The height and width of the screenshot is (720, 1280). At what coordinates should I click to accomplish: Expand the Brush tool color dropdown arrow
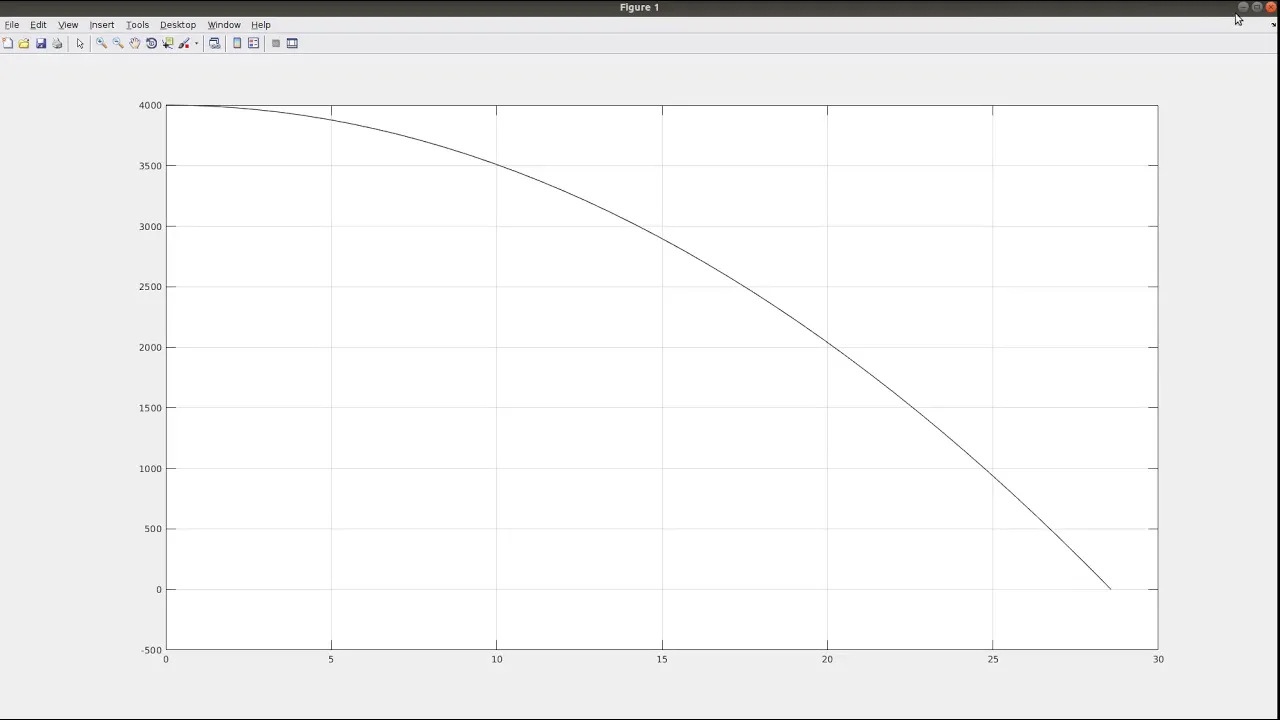click(196, 43)
